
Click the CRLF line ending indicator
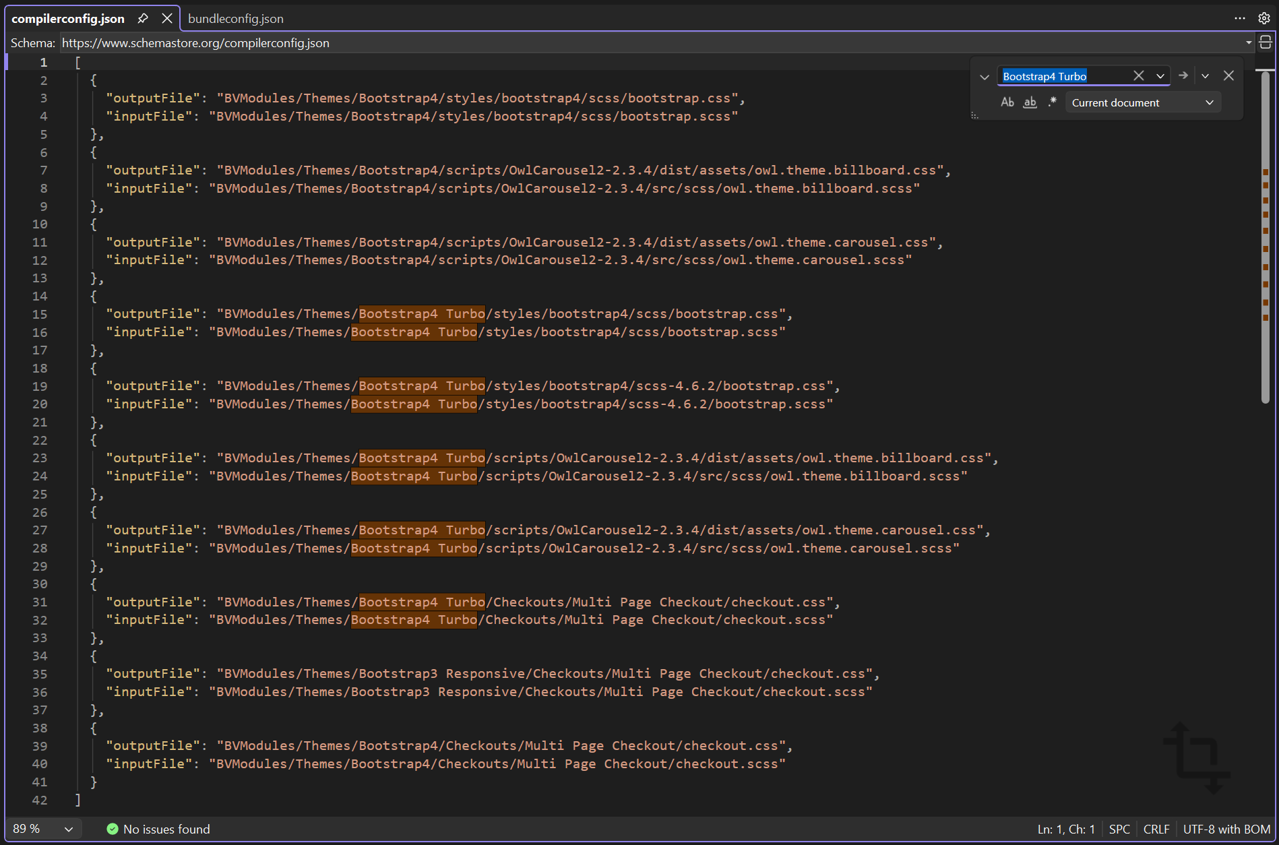tap(1156, 829)
